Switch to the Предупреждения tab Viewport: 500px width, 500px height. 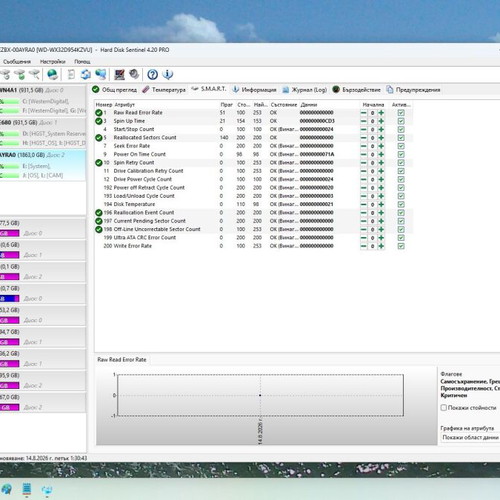point(413,90)
